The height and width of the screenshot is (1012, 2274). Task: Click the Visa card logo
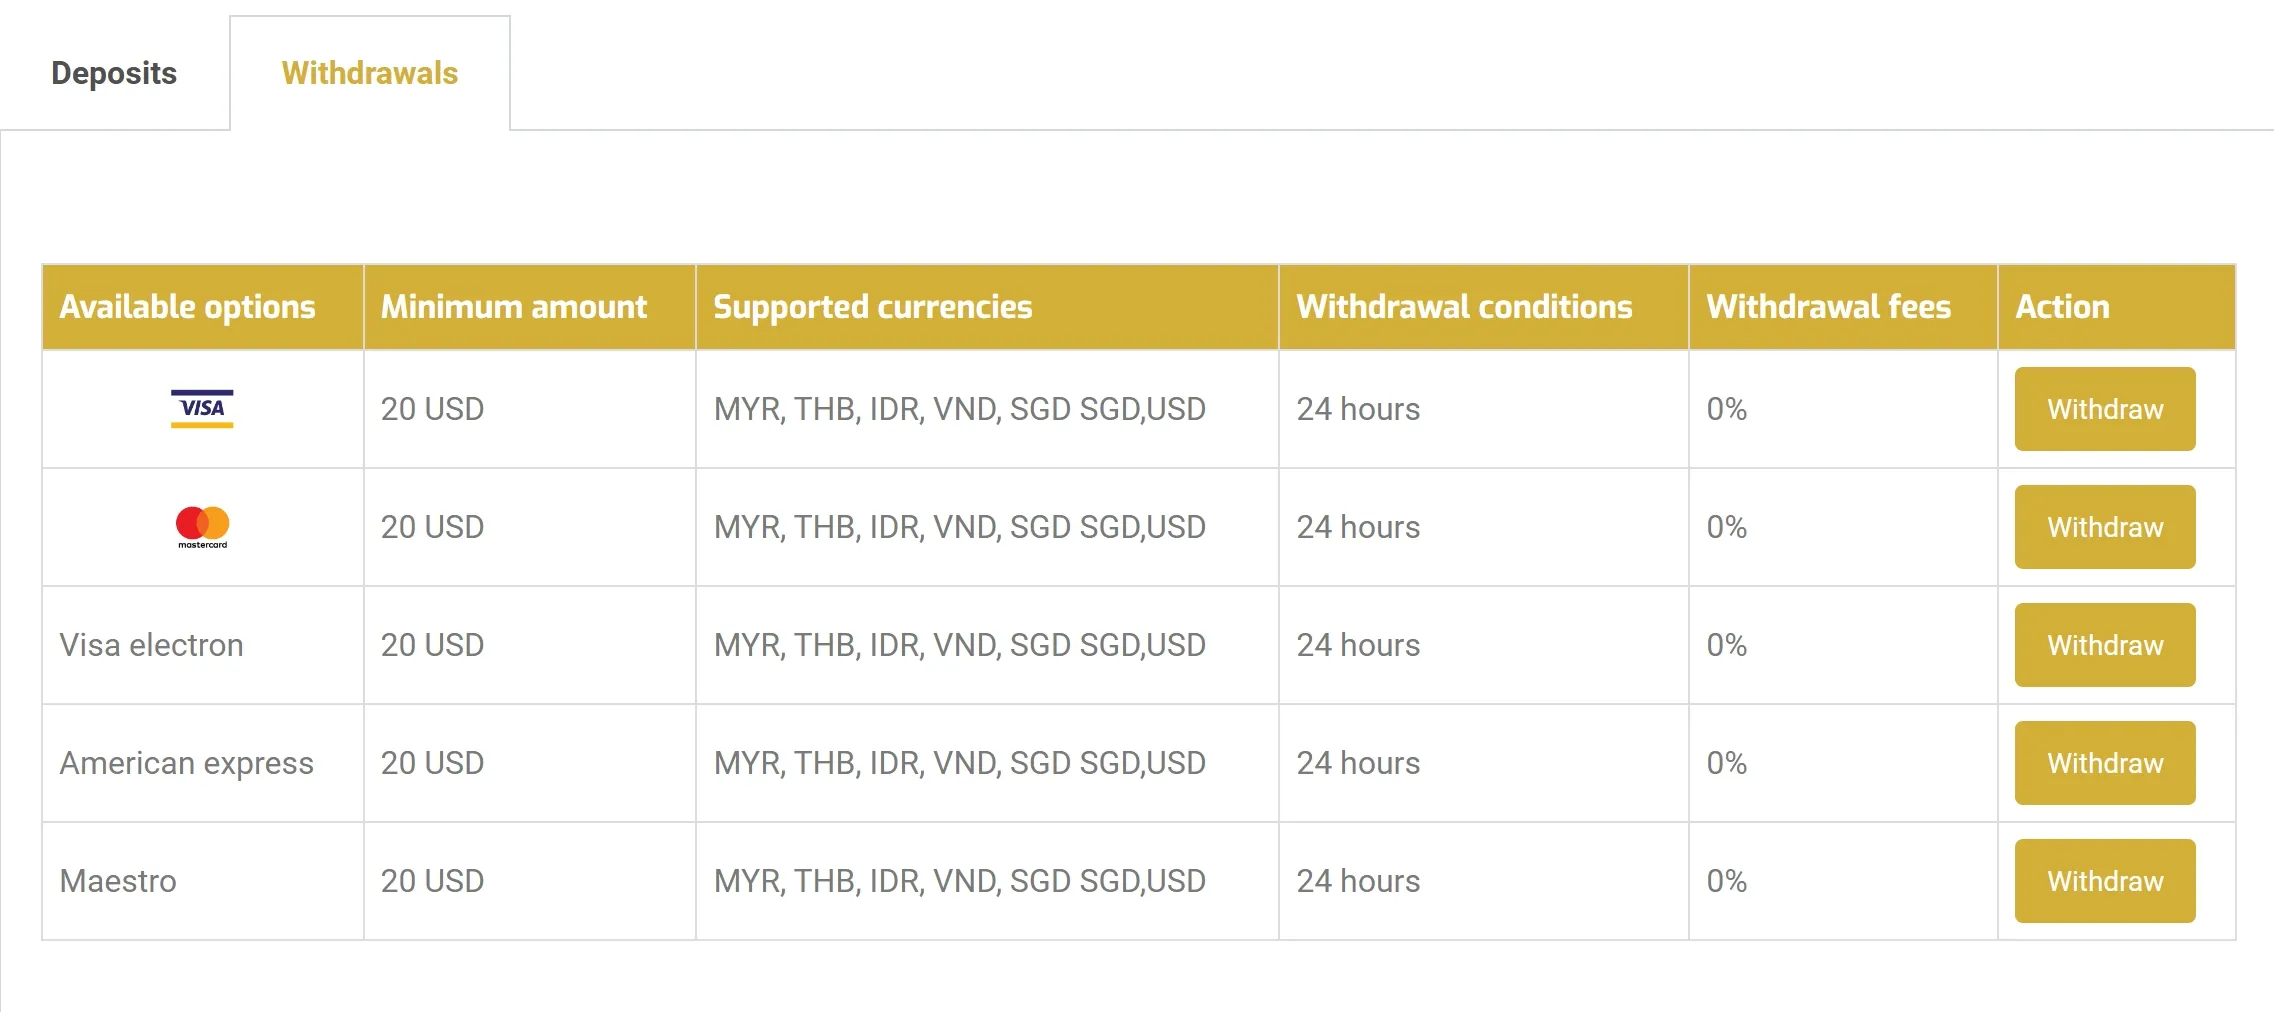click(x=202, y=409)
